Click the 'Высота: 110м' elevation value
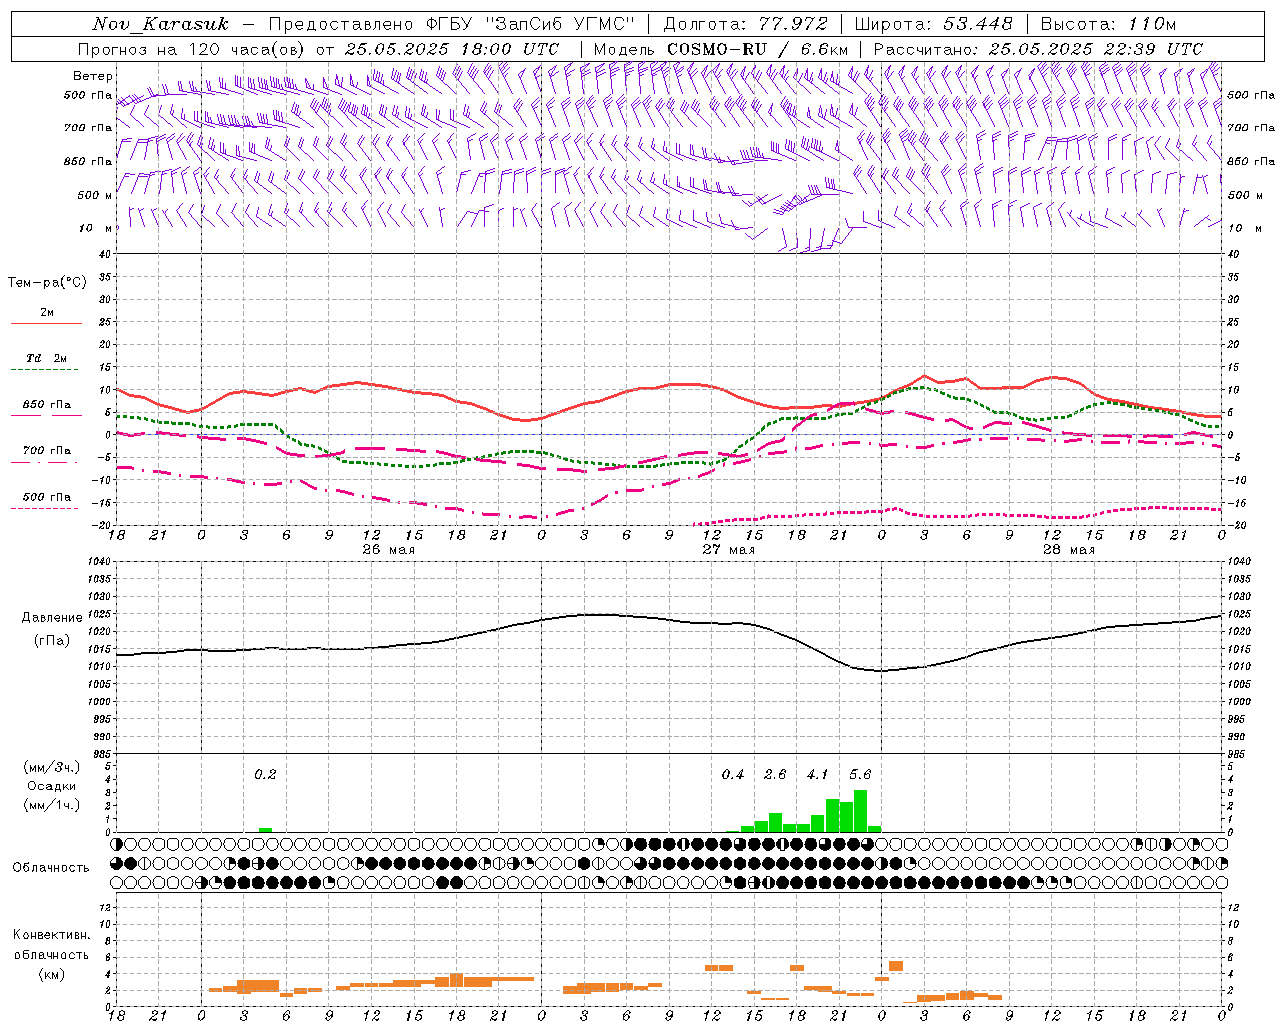Screen dimensions: 1280x1024 (1108, 24)
